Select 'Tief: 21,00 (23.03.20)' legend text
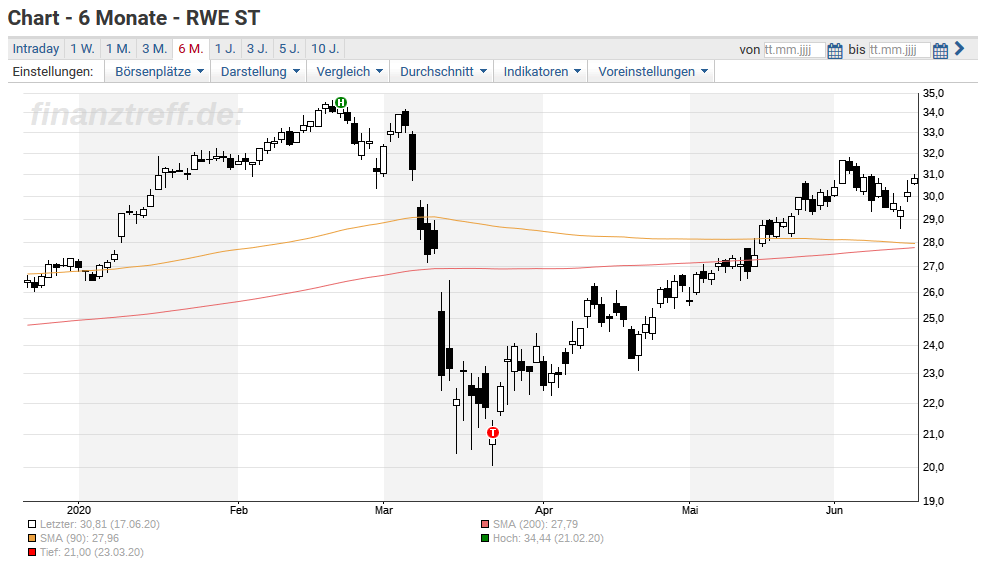990x573 pixels. 92,552
